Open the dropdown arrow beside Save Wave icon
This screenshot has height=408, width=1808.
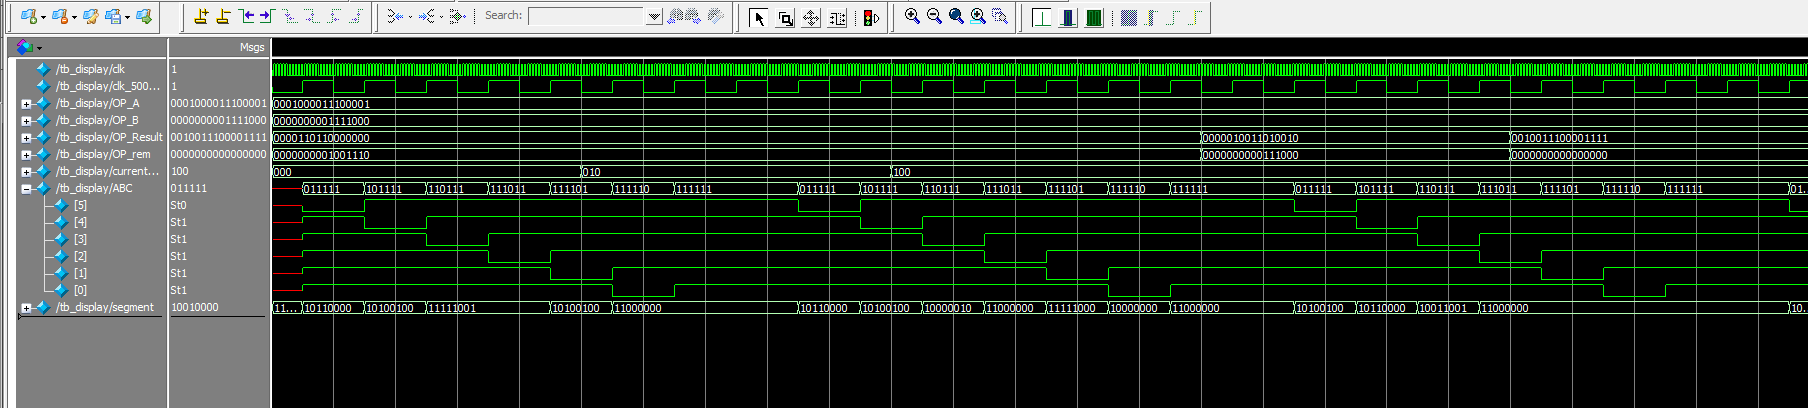tap(127, 17)
